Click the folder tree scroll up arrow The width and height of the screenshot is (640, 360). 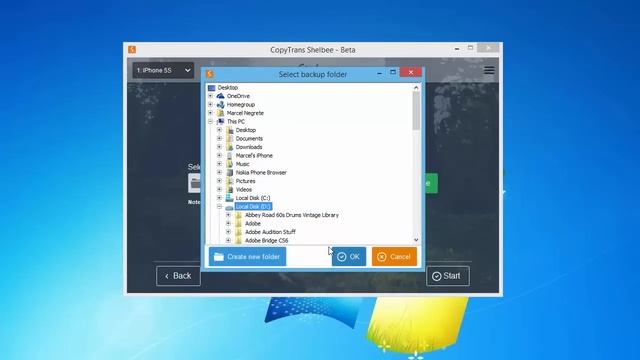point(416,87)
